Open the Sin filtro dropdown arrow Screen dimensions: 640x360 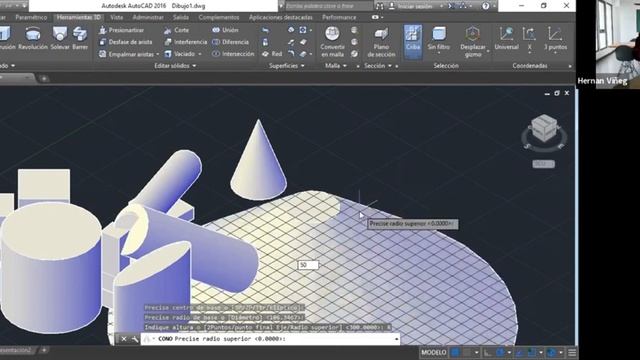(439, 53)
